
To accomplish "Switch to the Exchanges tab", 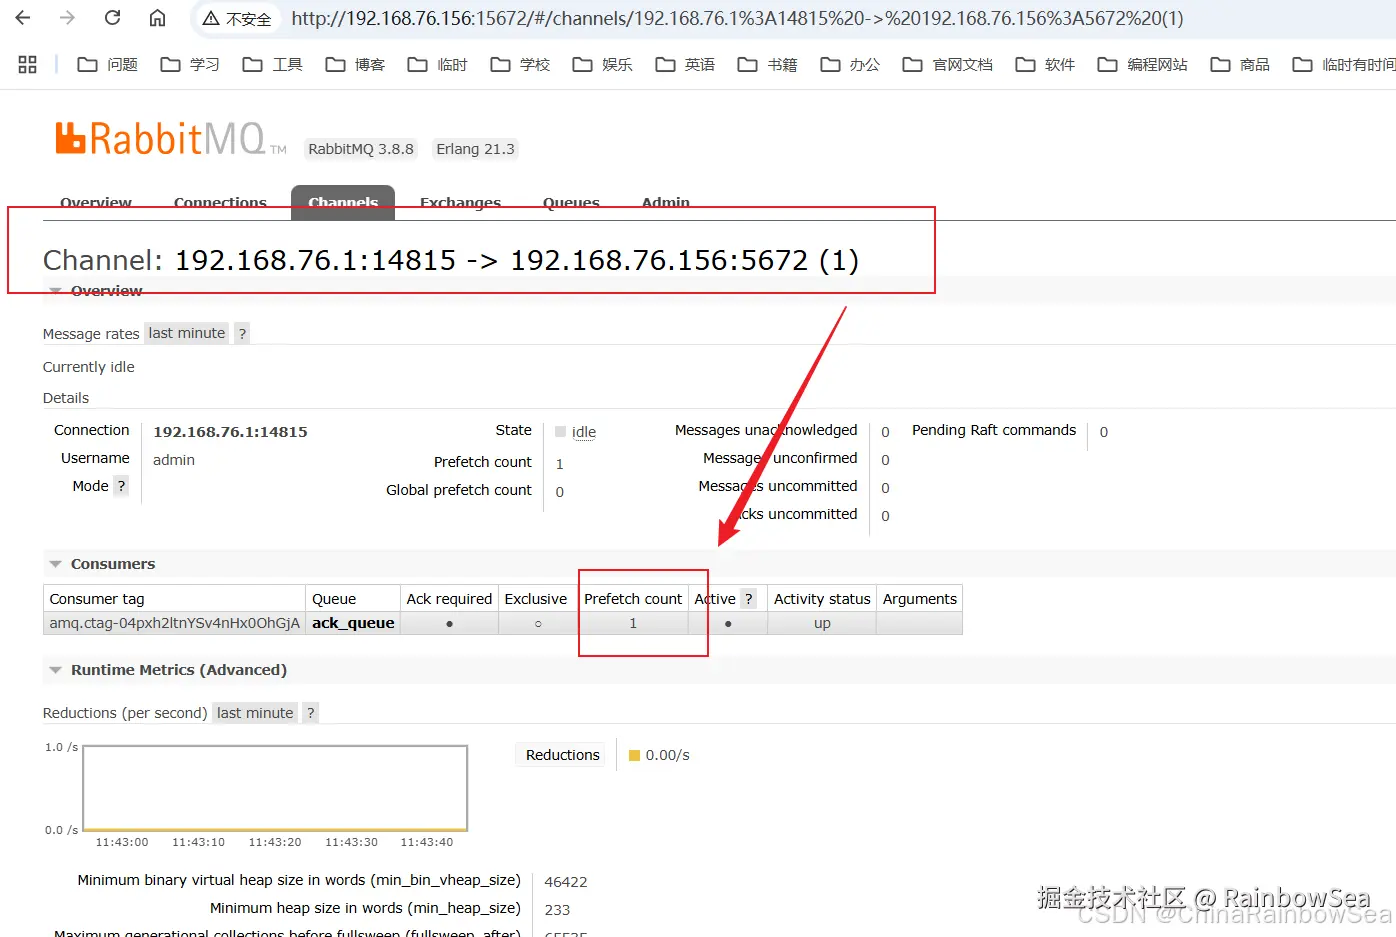I will pyautogui.click(x=460, y=203).
